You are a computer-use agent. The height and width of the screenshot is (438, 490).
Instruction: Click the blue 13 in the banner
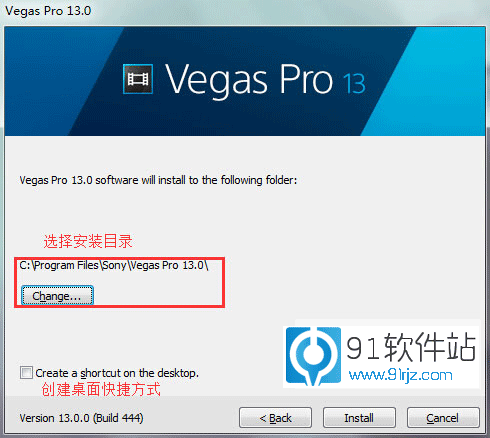tap(354, 83)
